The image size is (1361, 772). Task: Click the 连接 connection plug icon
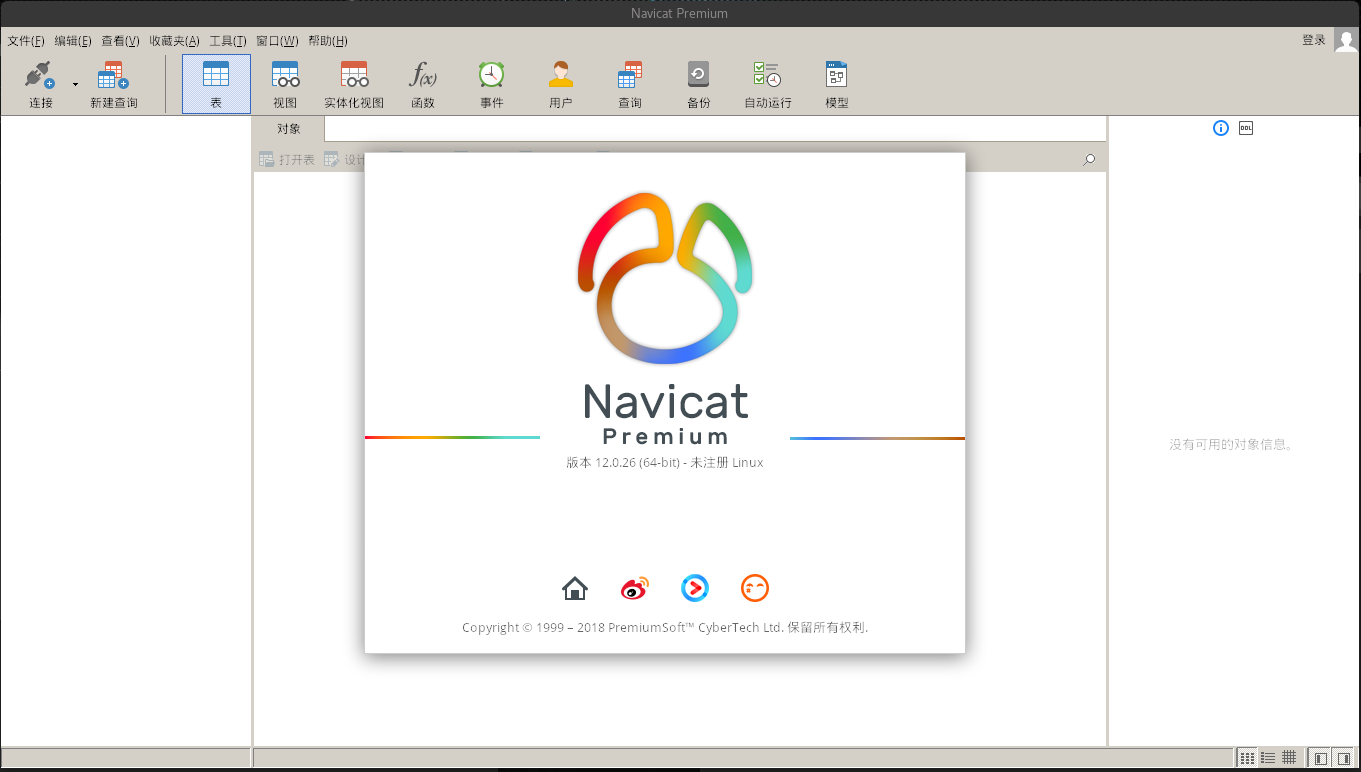40,76
